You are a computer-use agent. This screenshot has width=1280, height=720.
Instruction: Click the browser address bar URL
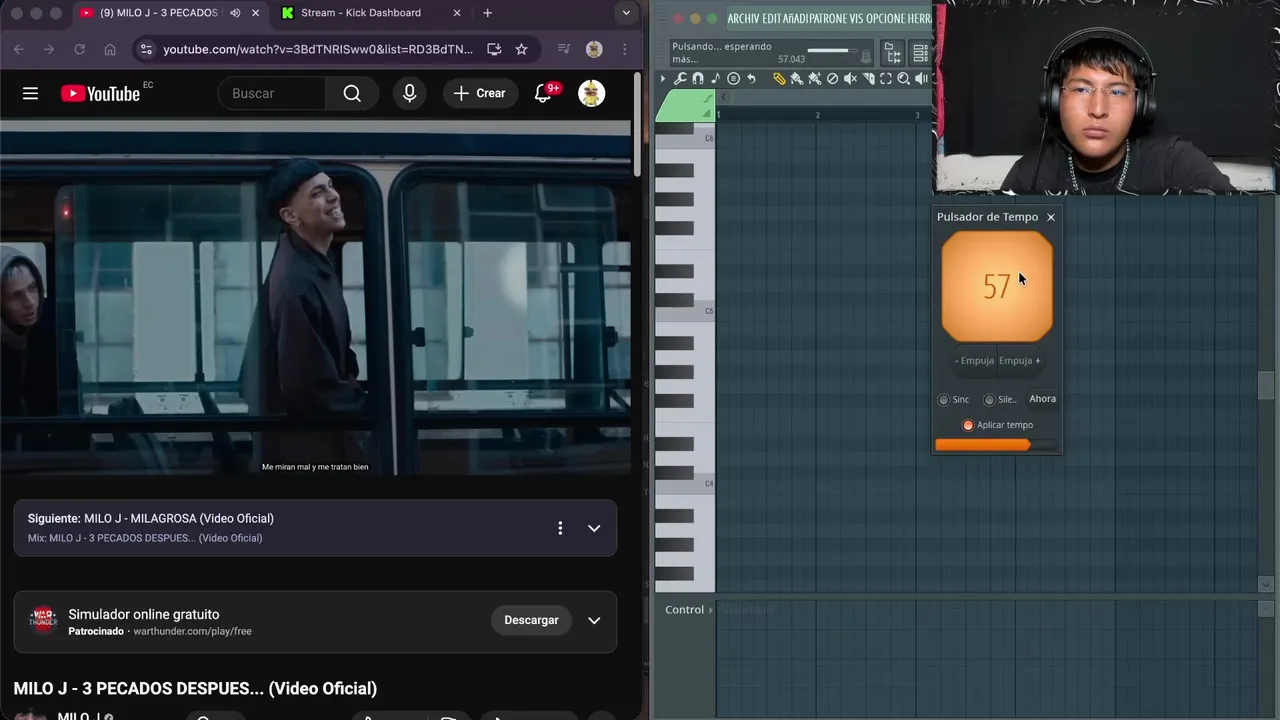(x=318, y=49)
